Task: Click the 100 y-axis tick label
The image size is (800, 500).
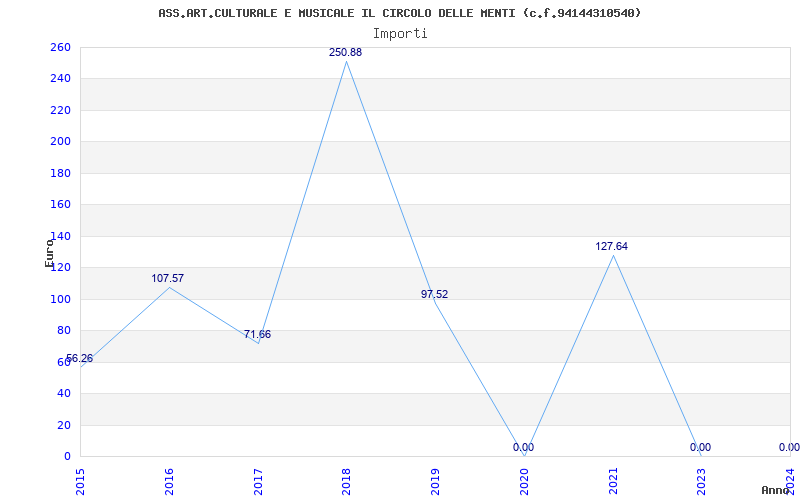Action: tap(60, 299)
